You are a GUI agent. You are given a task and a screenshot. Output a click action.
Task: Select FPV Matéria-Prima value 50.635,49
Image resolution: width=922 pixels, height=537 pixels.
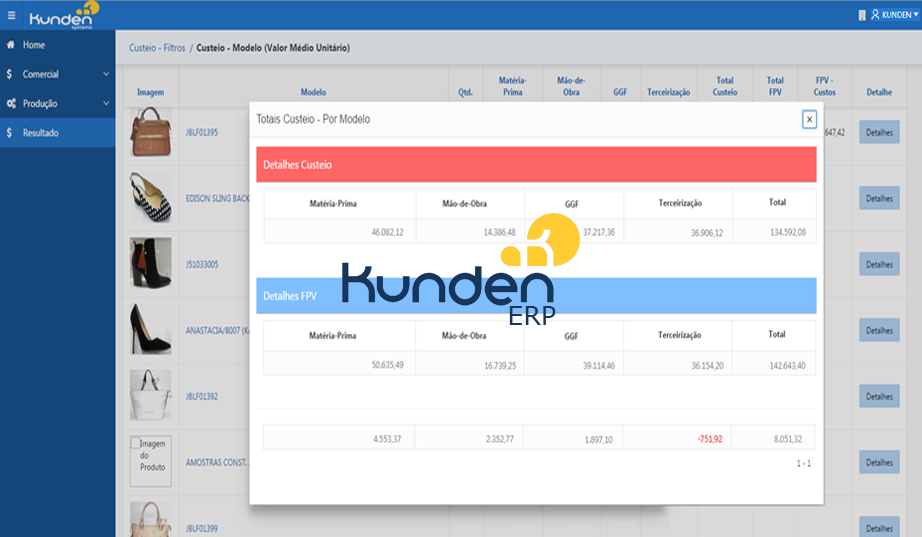pyautogui.click(x=387, y=365)
